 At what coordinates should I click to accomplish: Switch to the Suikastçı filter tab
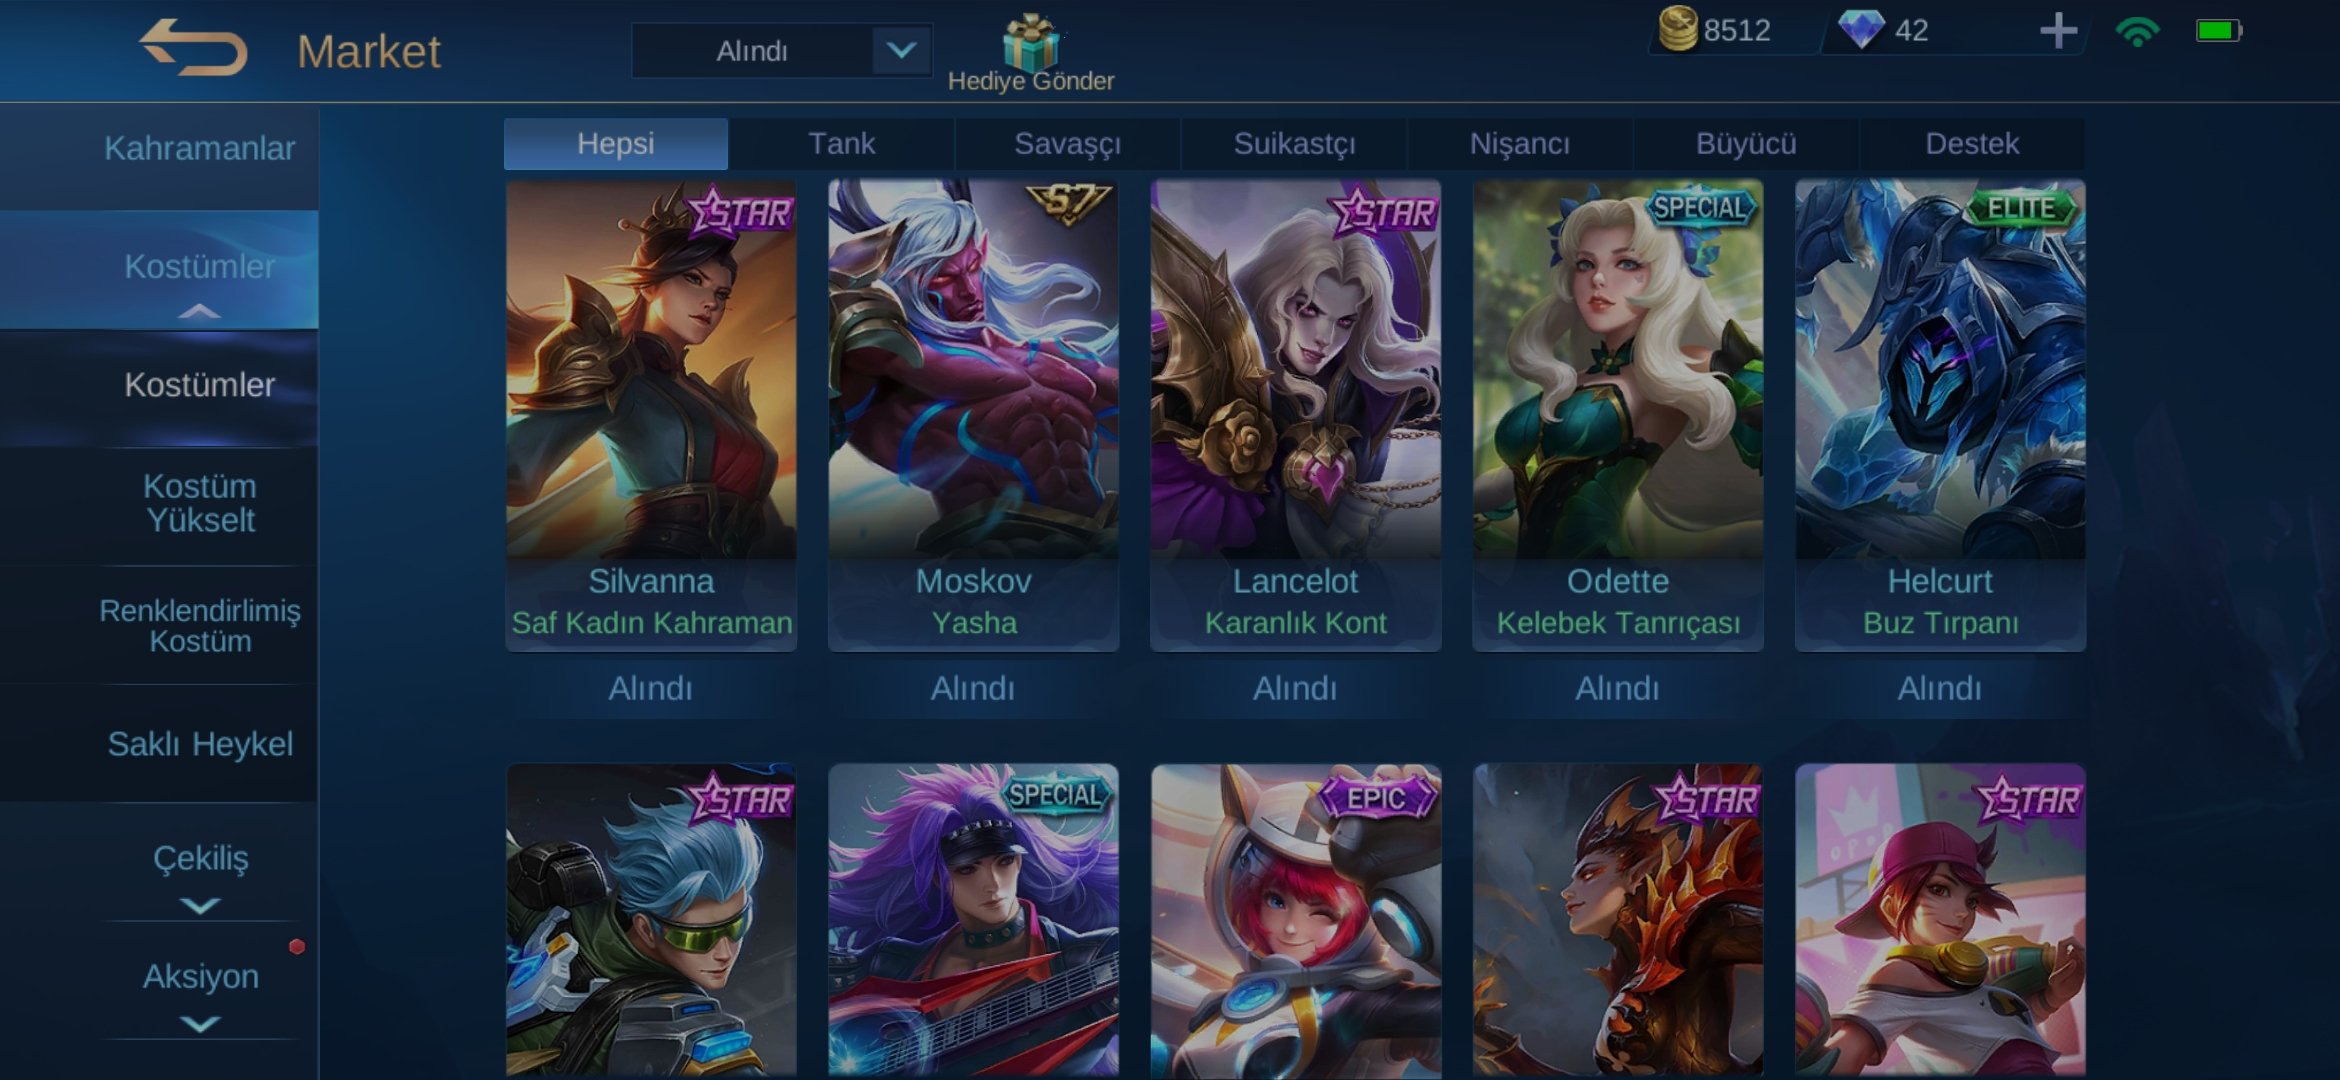(1294, 144)
